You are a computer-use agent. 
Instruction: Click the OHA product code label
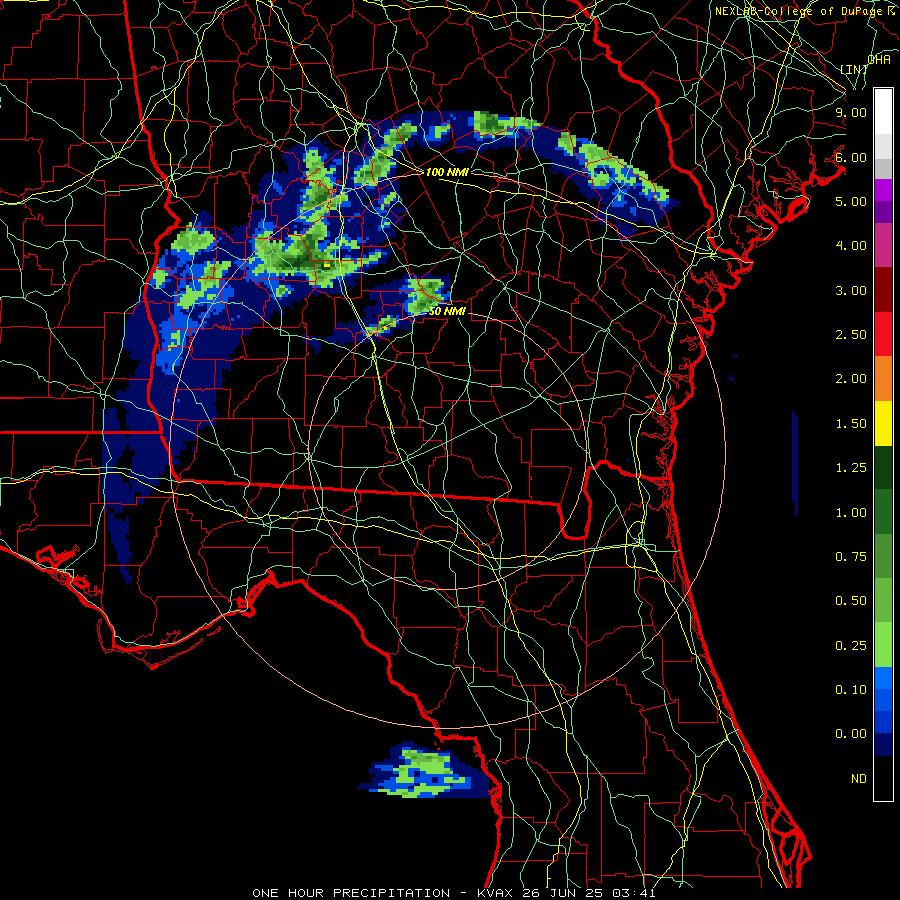879,60
